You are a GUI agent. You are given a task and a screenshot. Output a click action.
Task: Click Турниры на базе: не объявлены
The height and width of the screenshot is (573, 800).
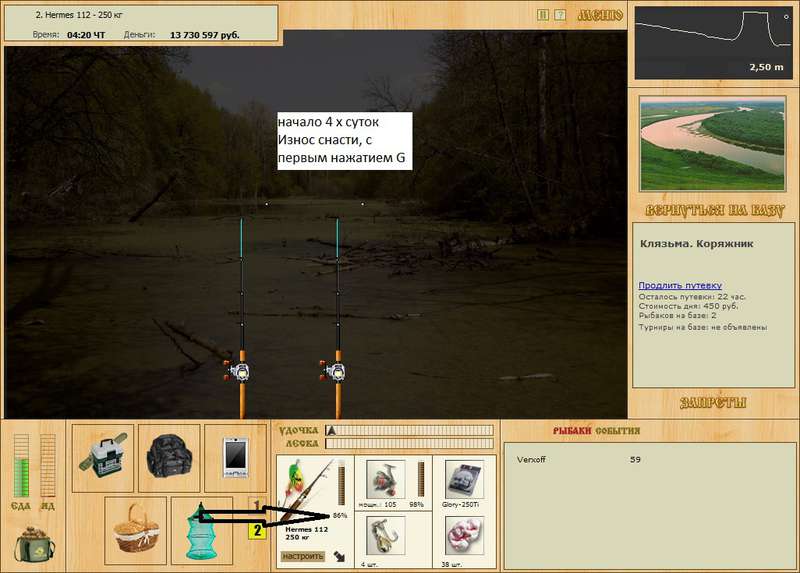pos(703,327)
